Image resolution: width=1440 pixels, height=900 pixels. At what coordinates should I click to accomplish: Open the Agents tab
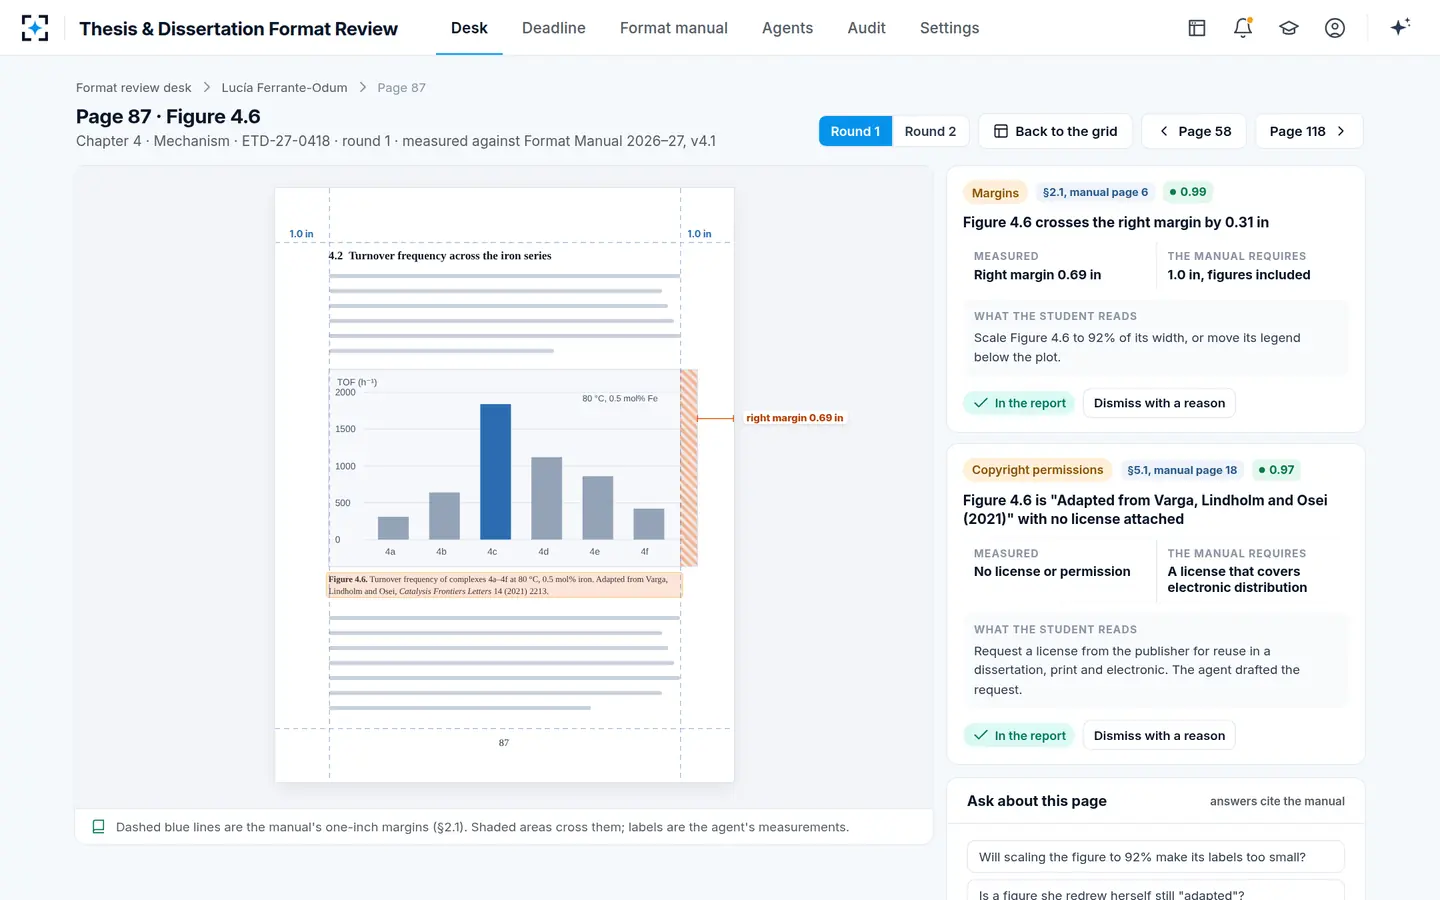point(787,28)
